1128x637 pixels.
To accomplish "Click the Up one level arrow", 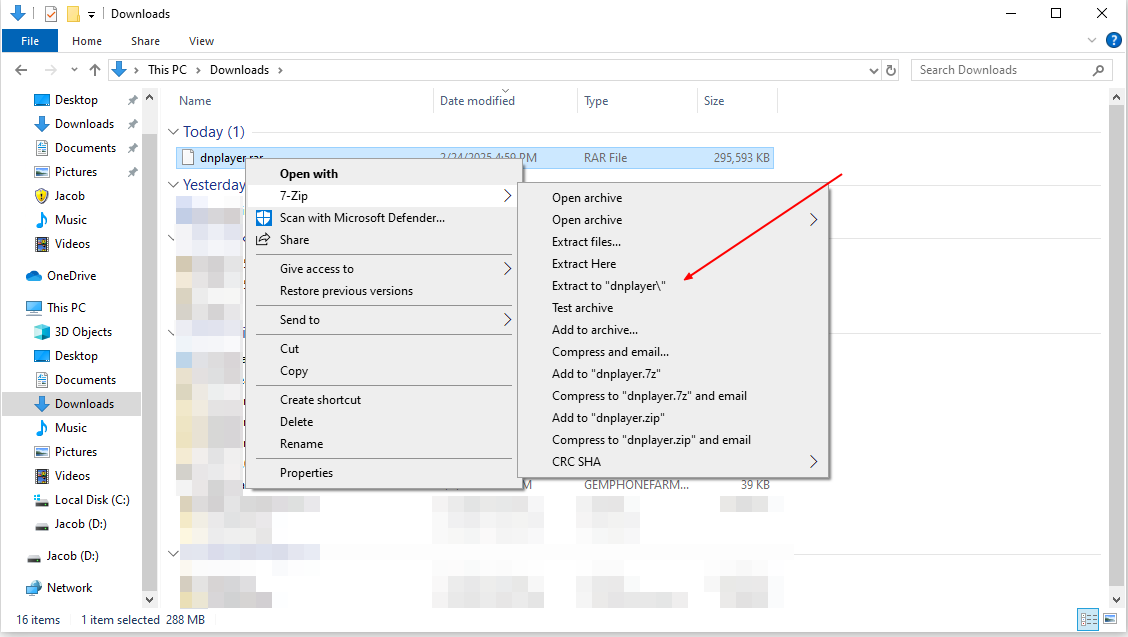I will click(95, 70).
